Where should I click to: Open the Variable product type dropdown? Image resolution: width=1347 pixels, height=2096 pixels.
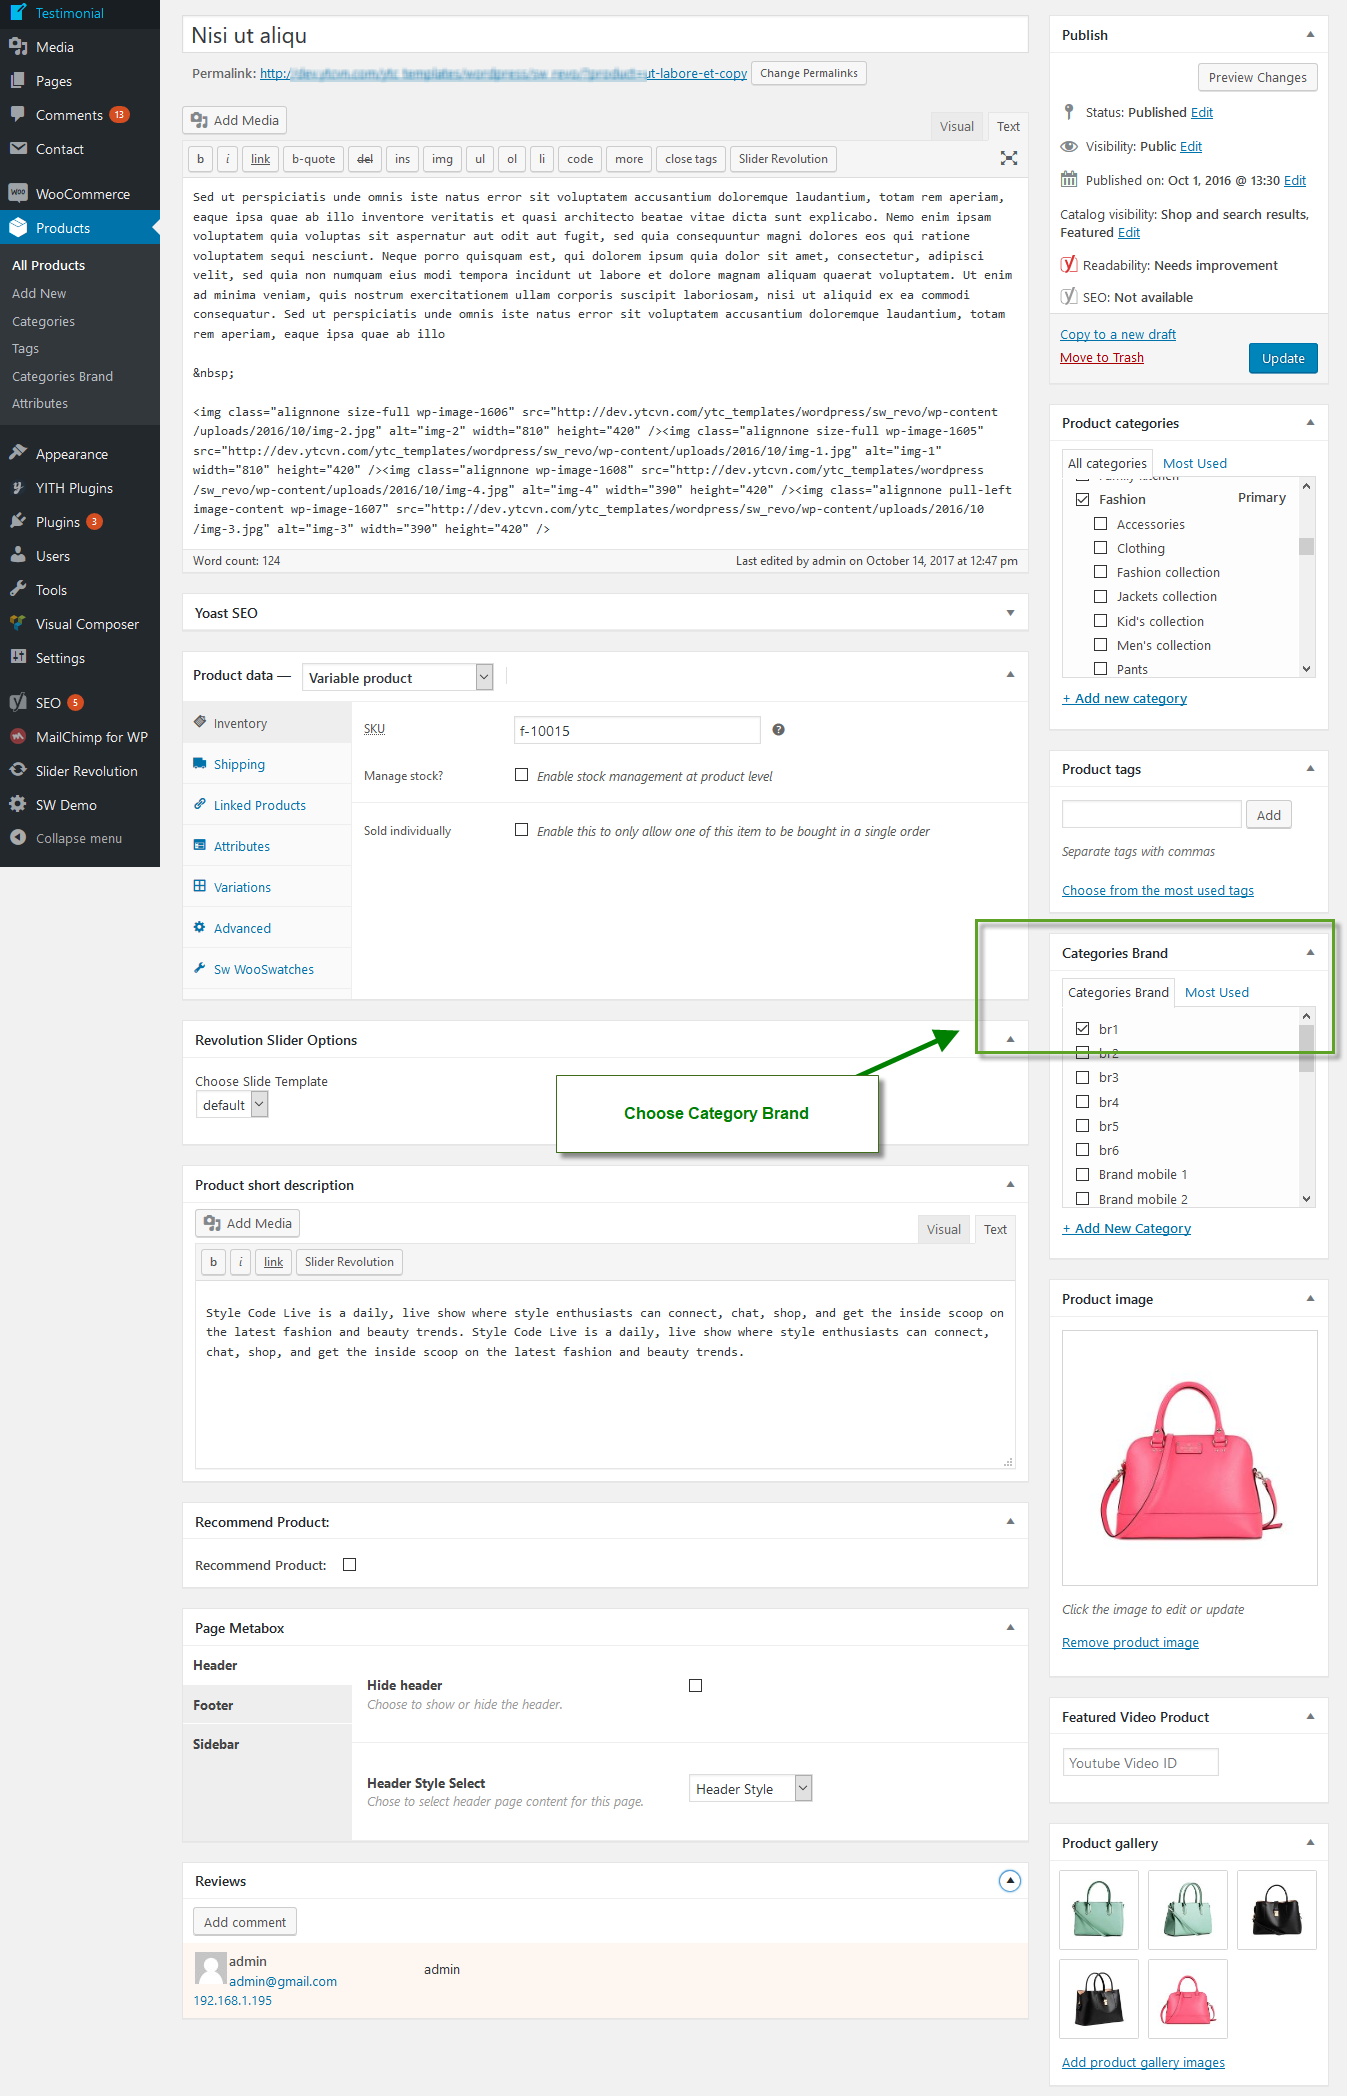point(398,677)
